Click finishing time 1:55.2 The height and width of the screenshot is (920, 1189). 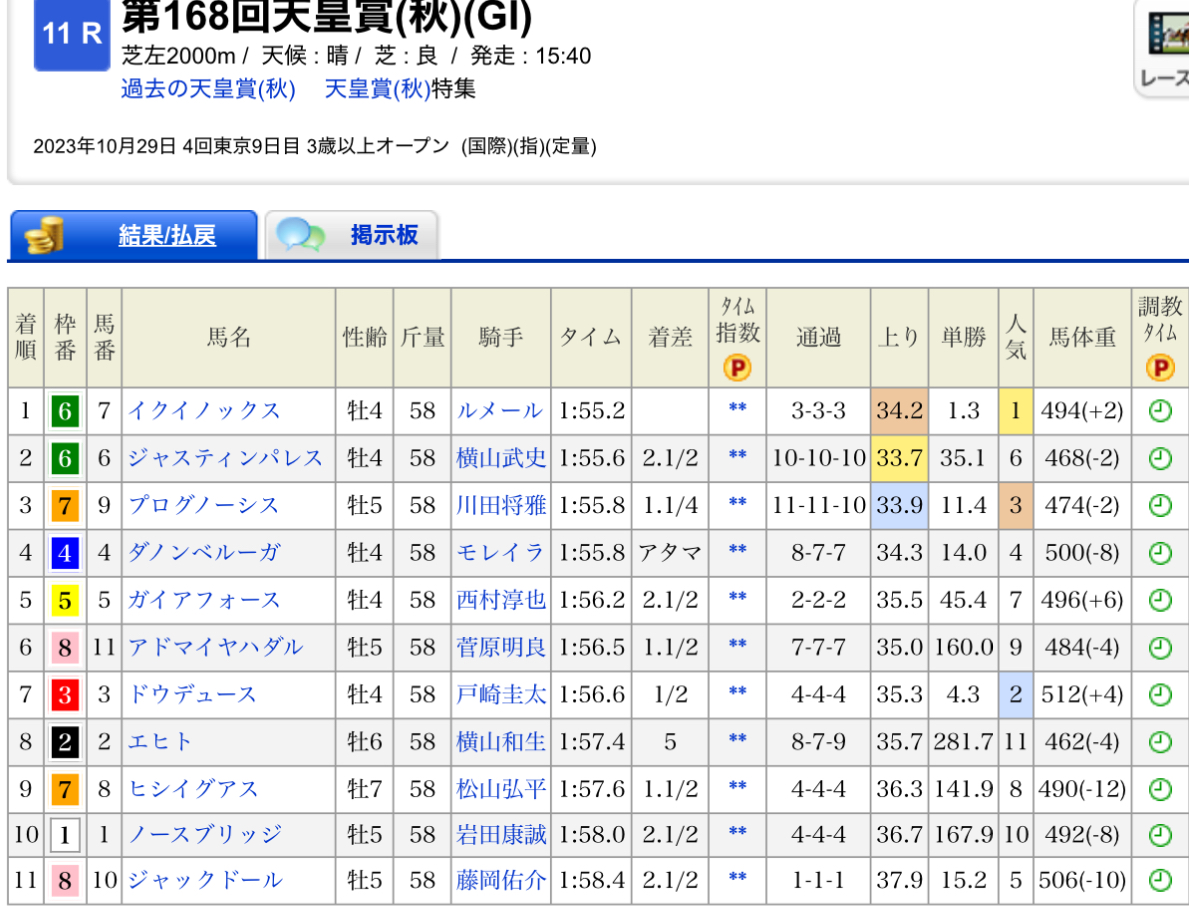point(591,411)
